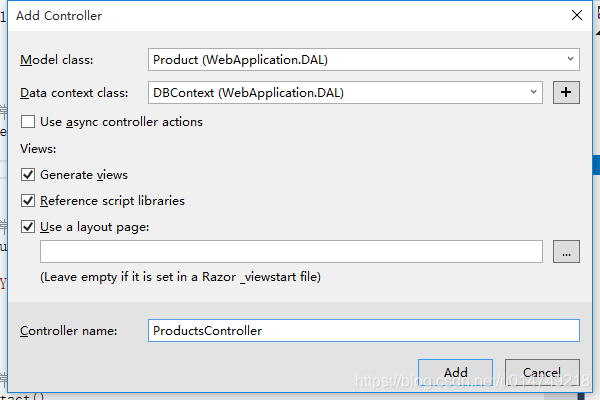Click the Add button

[455, 372]
